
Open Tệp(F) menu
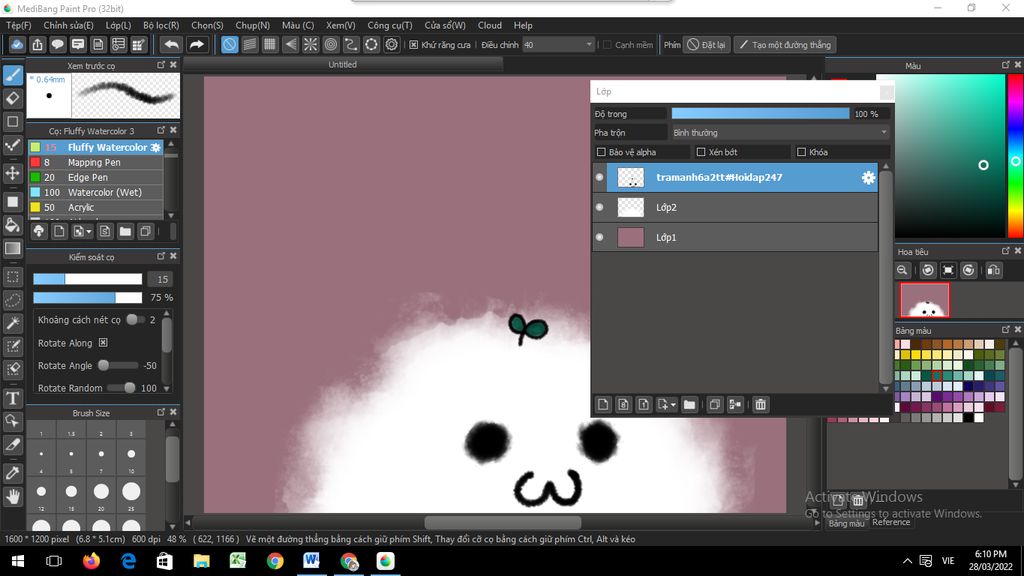[18, 25]
